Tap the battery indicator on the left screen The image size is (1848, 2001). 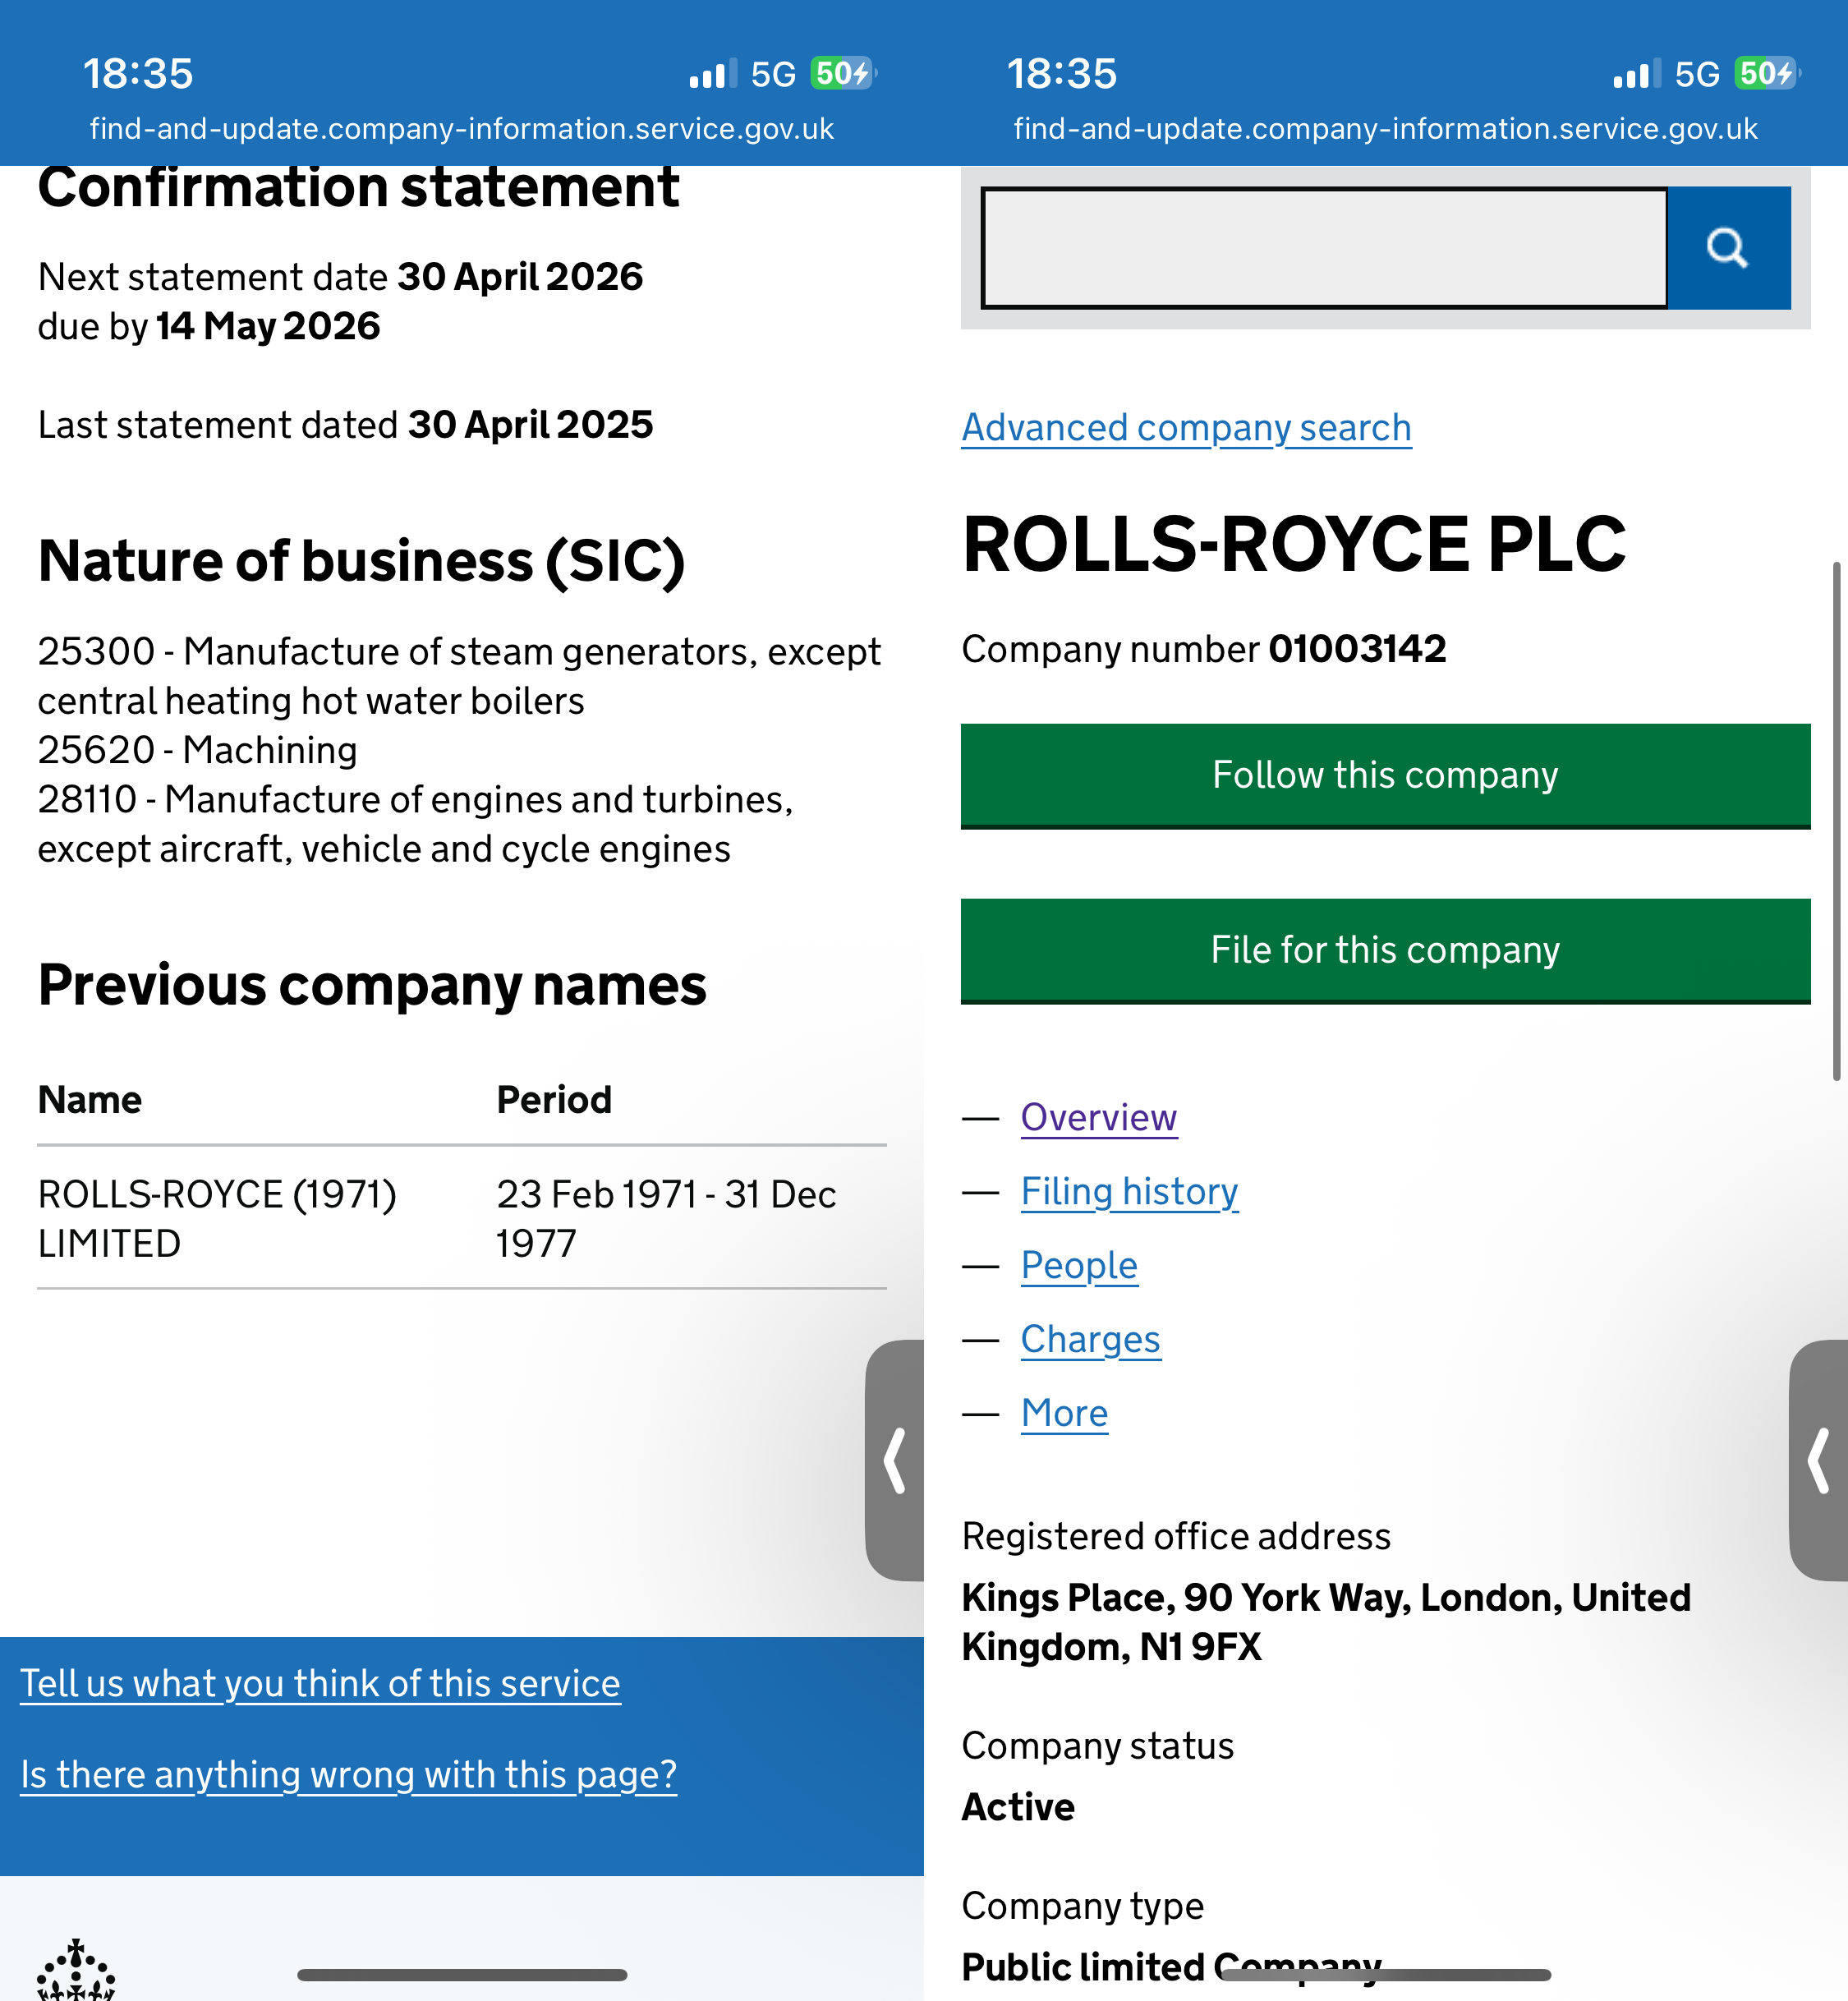click(843, 73)
